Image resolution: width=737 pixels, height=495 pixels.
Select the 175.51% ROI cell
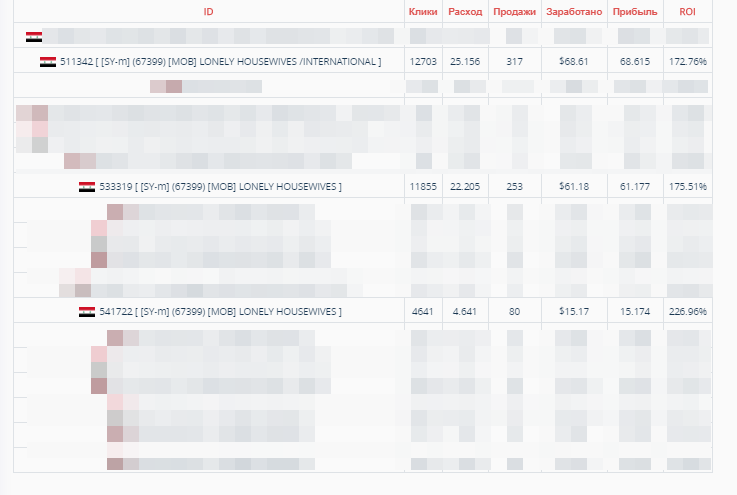[x=688, y=187]
